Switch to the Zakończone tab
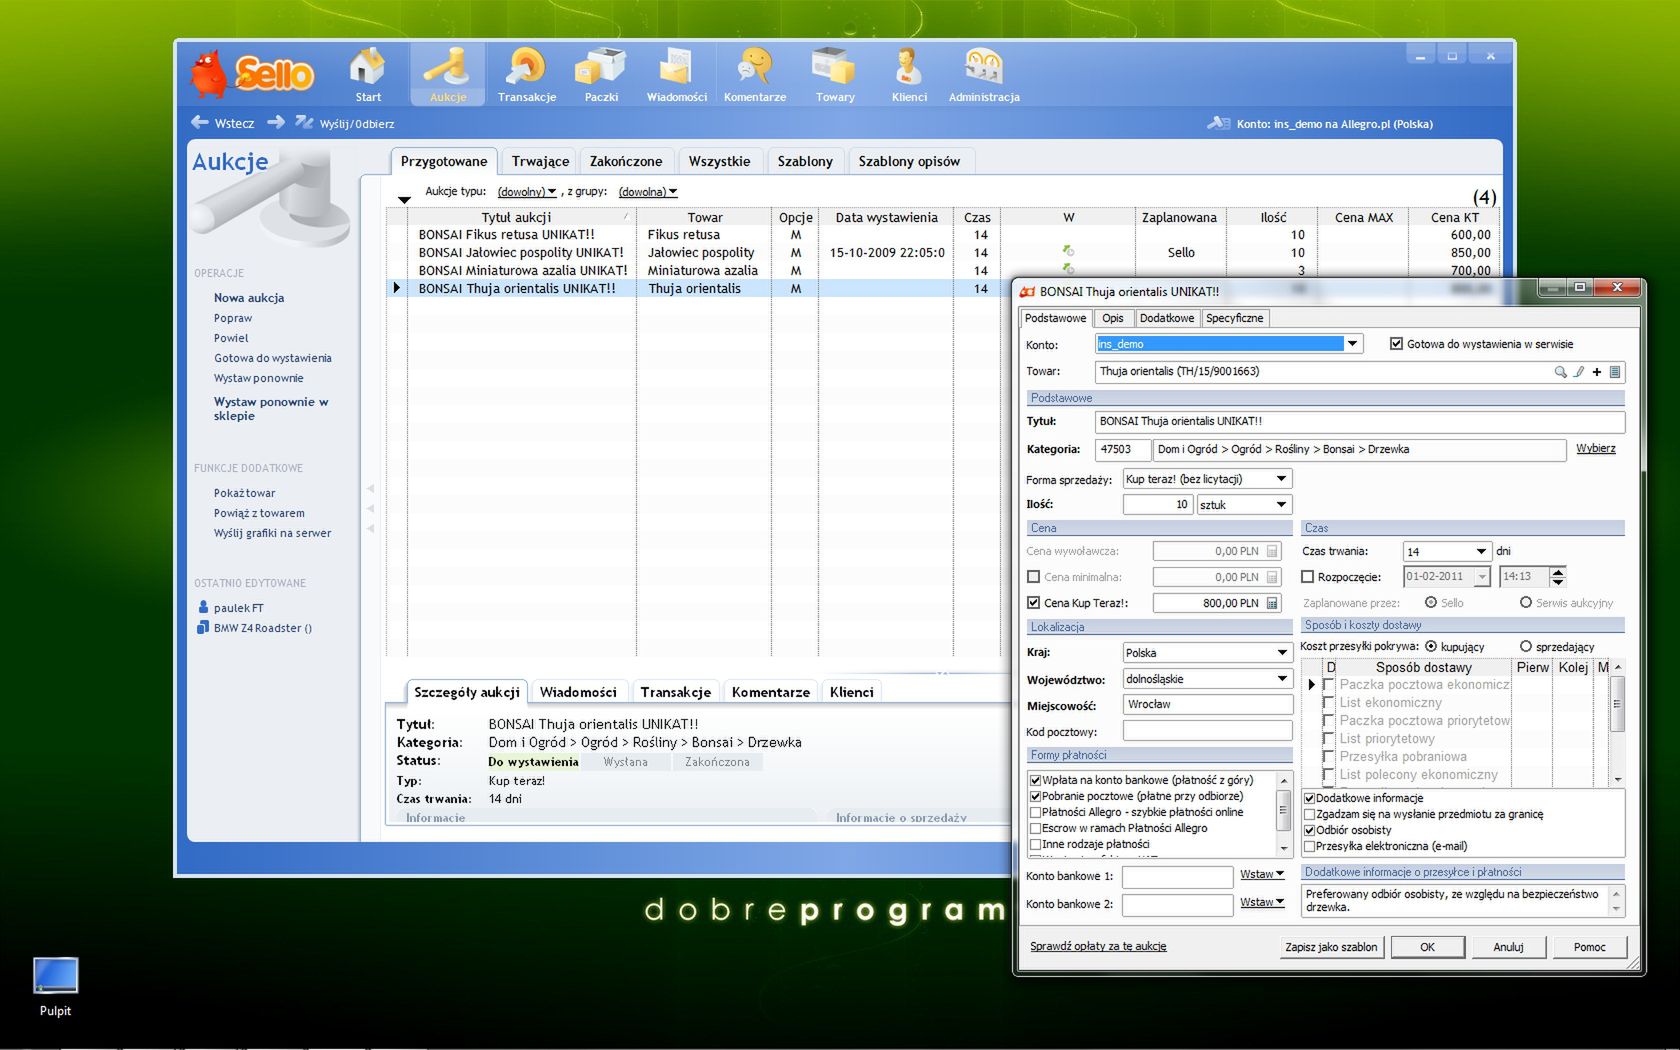Viewport: 1680px width, 1050px height. 626,161
